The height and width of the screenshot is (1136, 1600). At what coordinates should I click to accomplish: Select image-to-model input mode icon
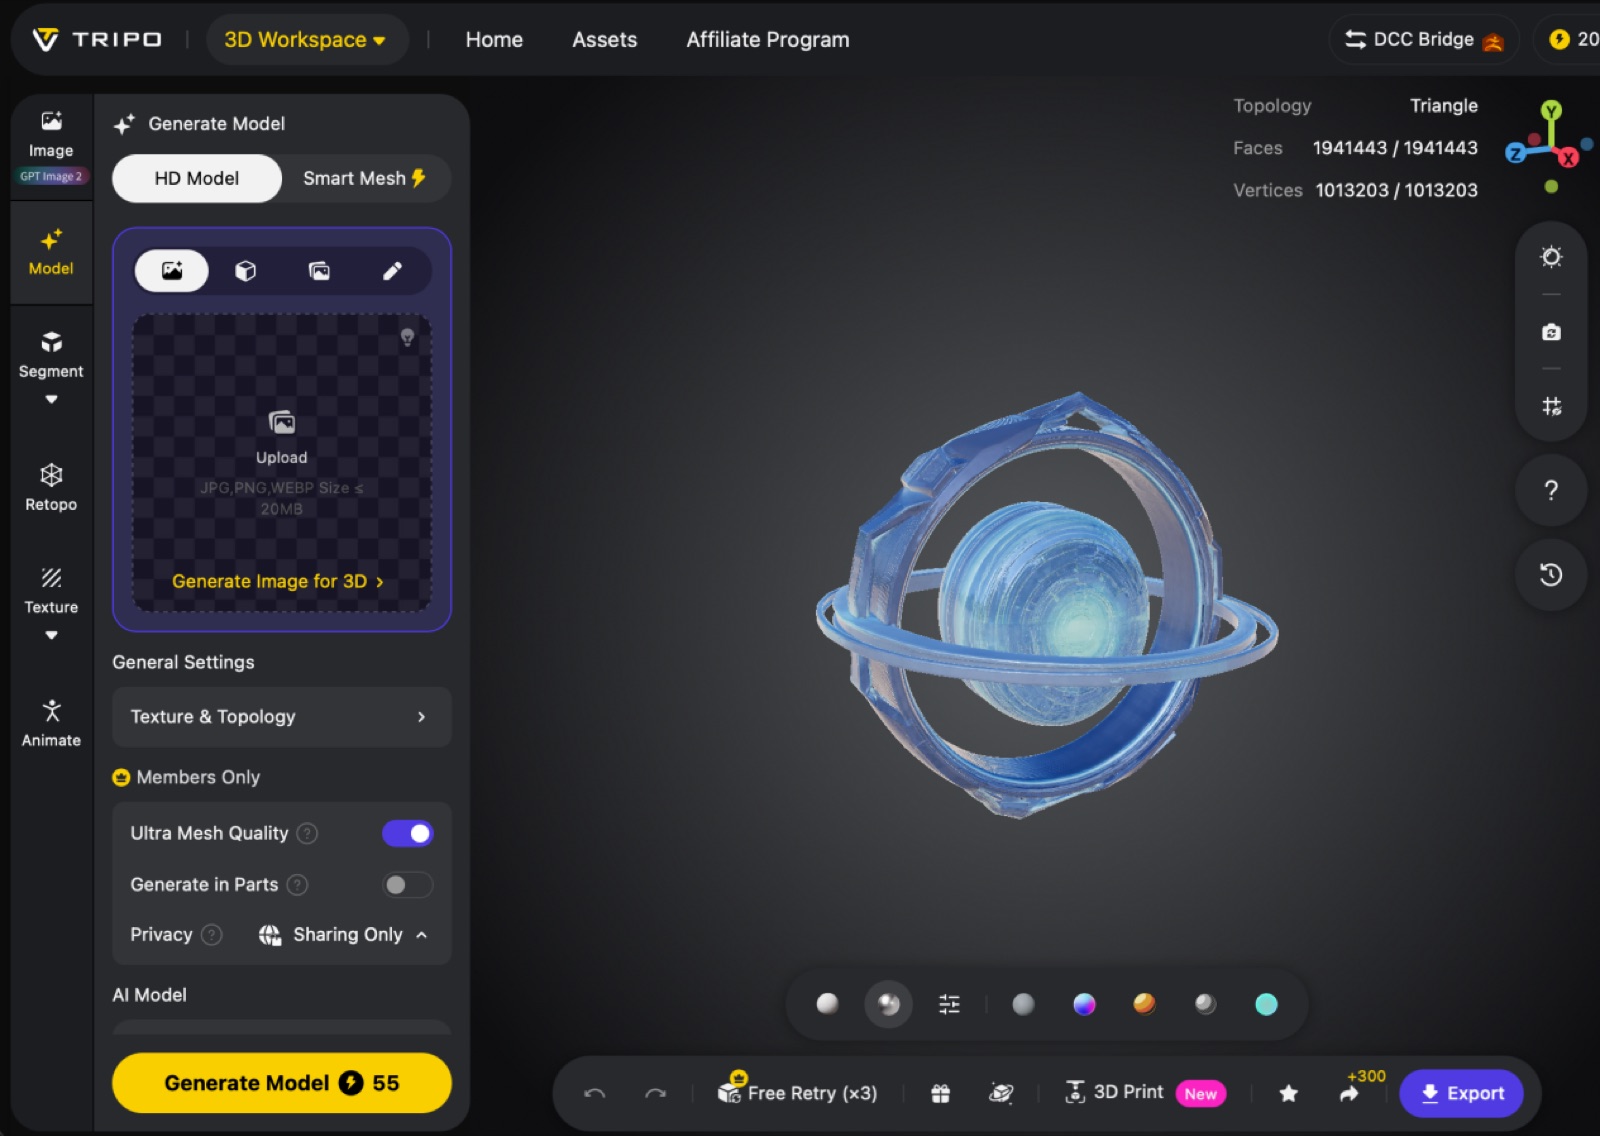pos(172,271)
